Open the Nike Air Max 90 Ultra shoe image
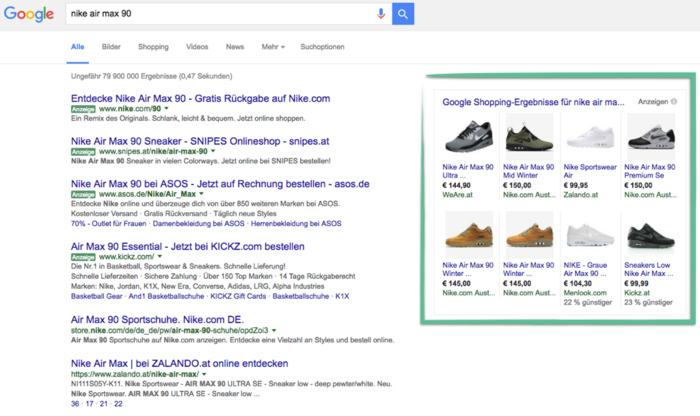This screenshot has width=700, height=416. tap(465, 133)
